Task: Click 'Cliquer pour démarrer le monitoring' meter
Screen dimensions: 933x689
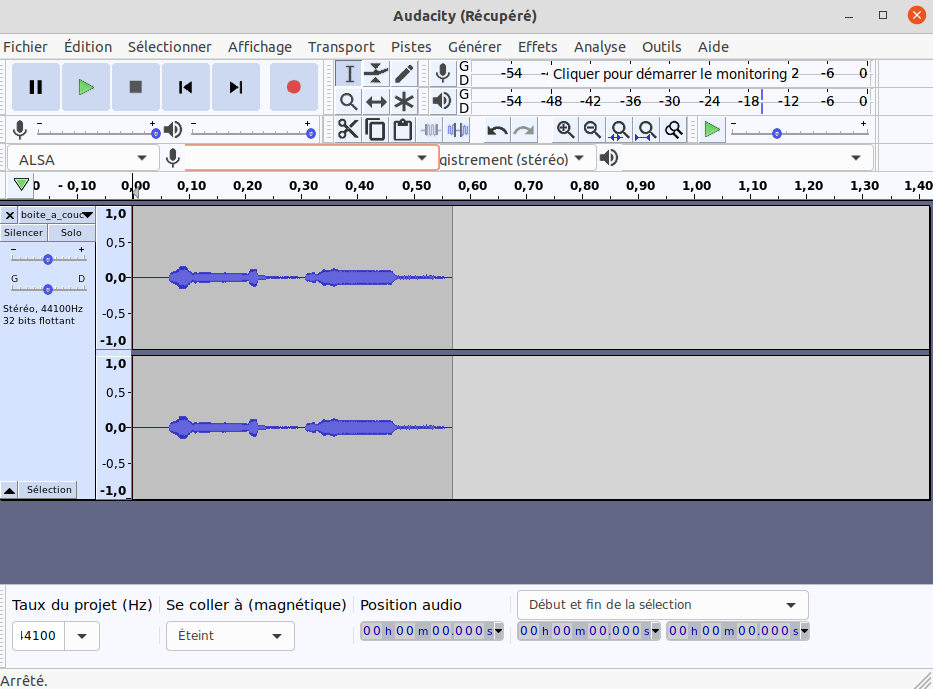Action: pos(670,74)
